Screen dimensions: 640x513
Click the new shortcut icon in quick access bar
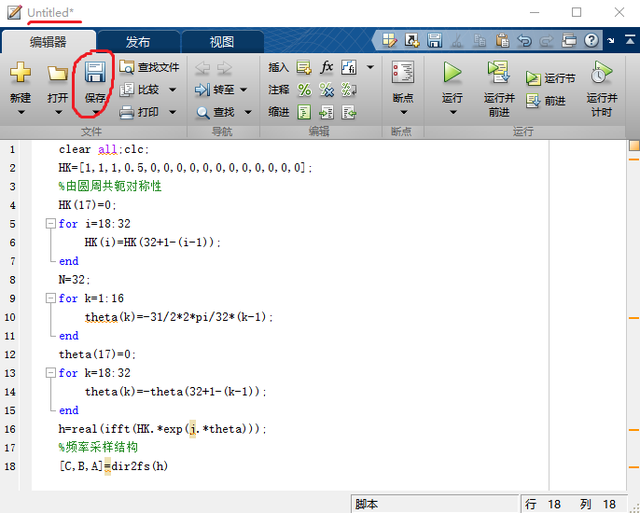coord(412,40)
